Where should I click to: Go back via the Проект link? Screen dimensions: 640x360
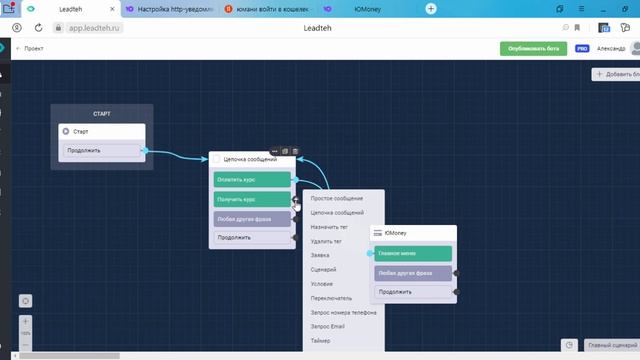click(30, 48)
